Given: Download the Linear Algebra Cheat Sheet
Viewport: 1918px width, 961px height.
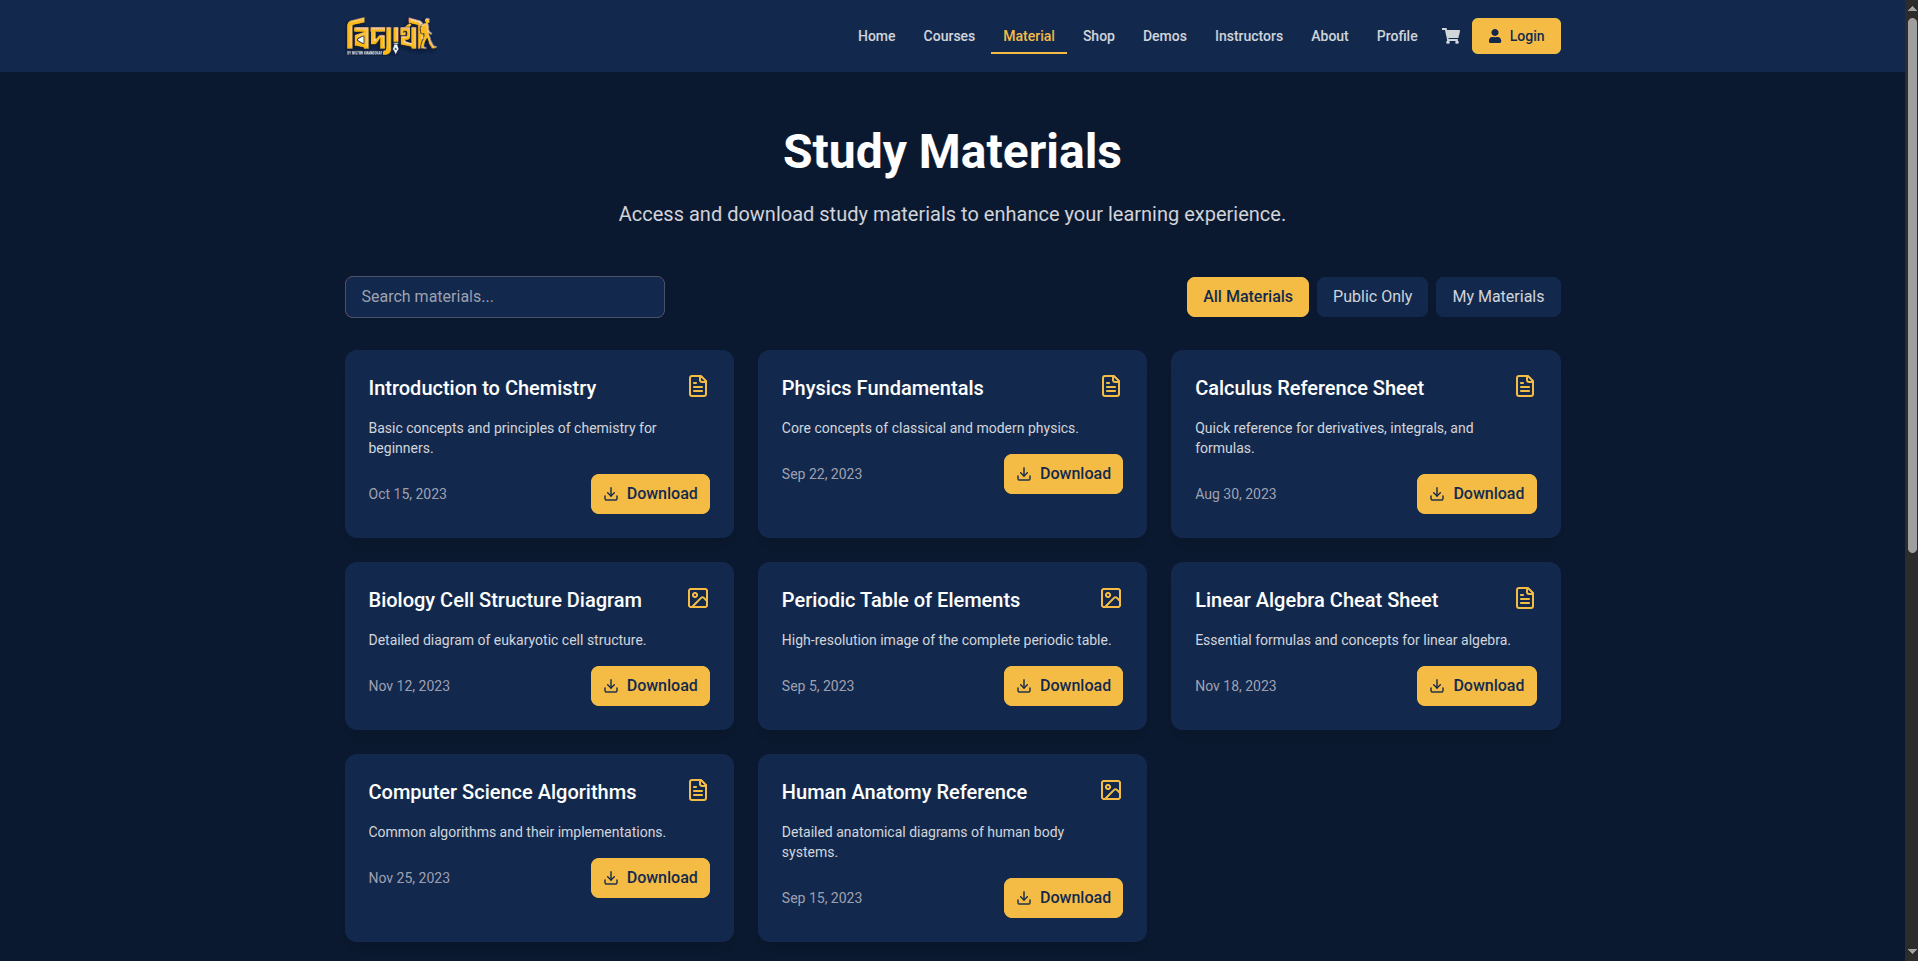Looking at the screenshot, I should pos(1476,686).
